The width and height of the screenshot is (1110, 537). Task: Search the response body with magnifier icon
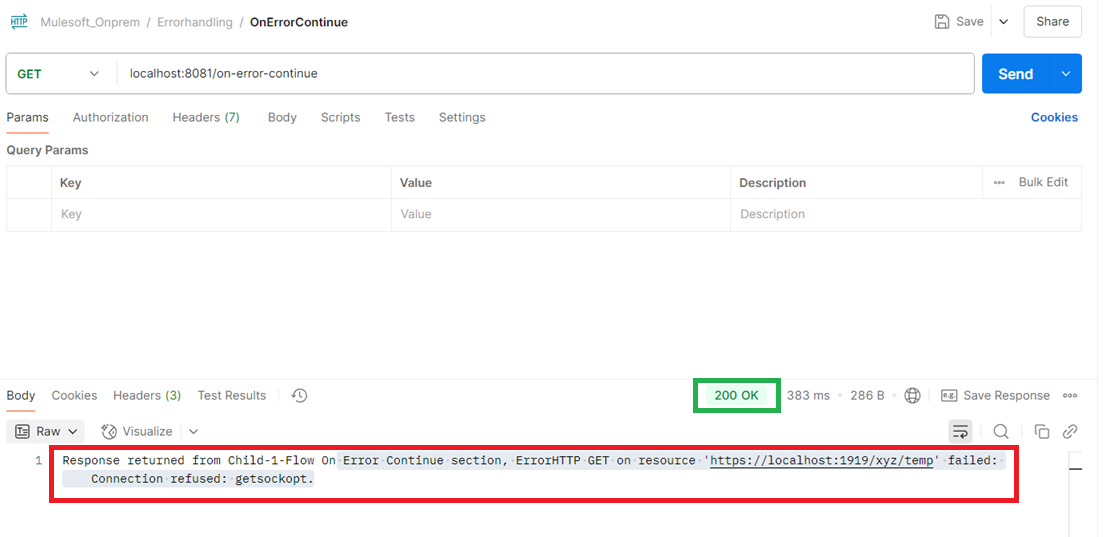(x=1000, y=431)
